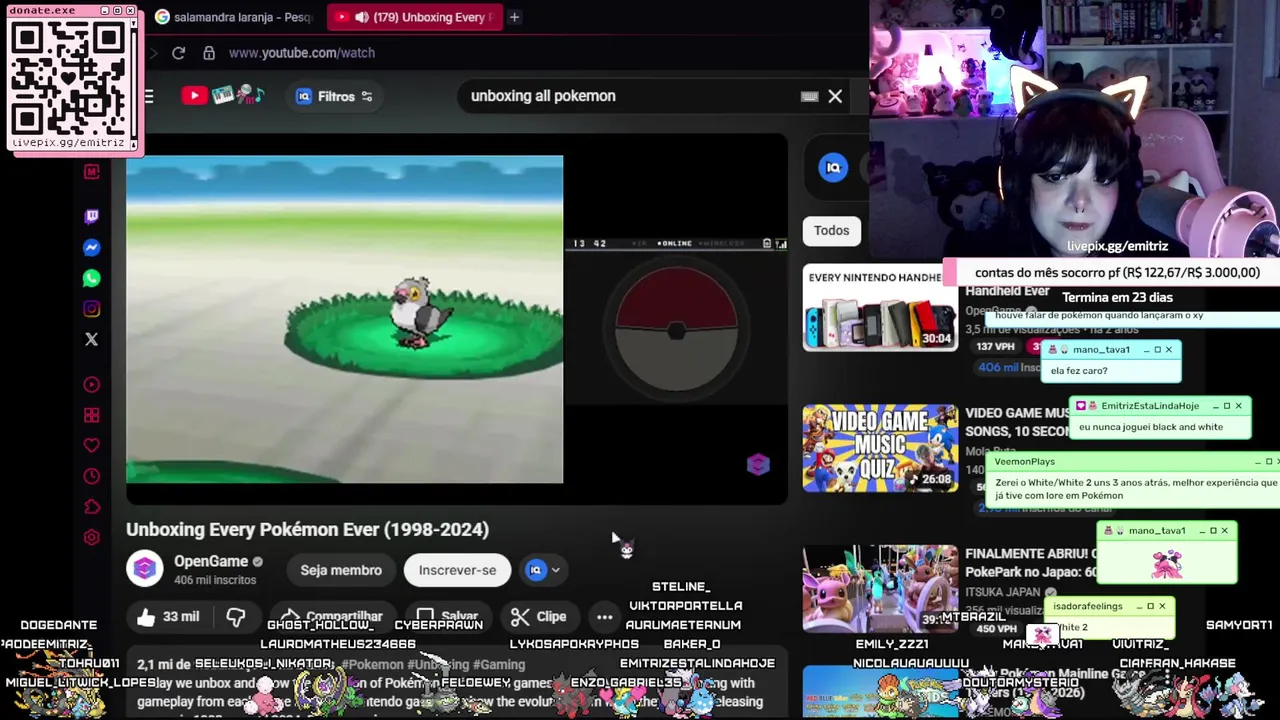
Task: Open the sidebar extensions cube icon
Action: point(91,507)
